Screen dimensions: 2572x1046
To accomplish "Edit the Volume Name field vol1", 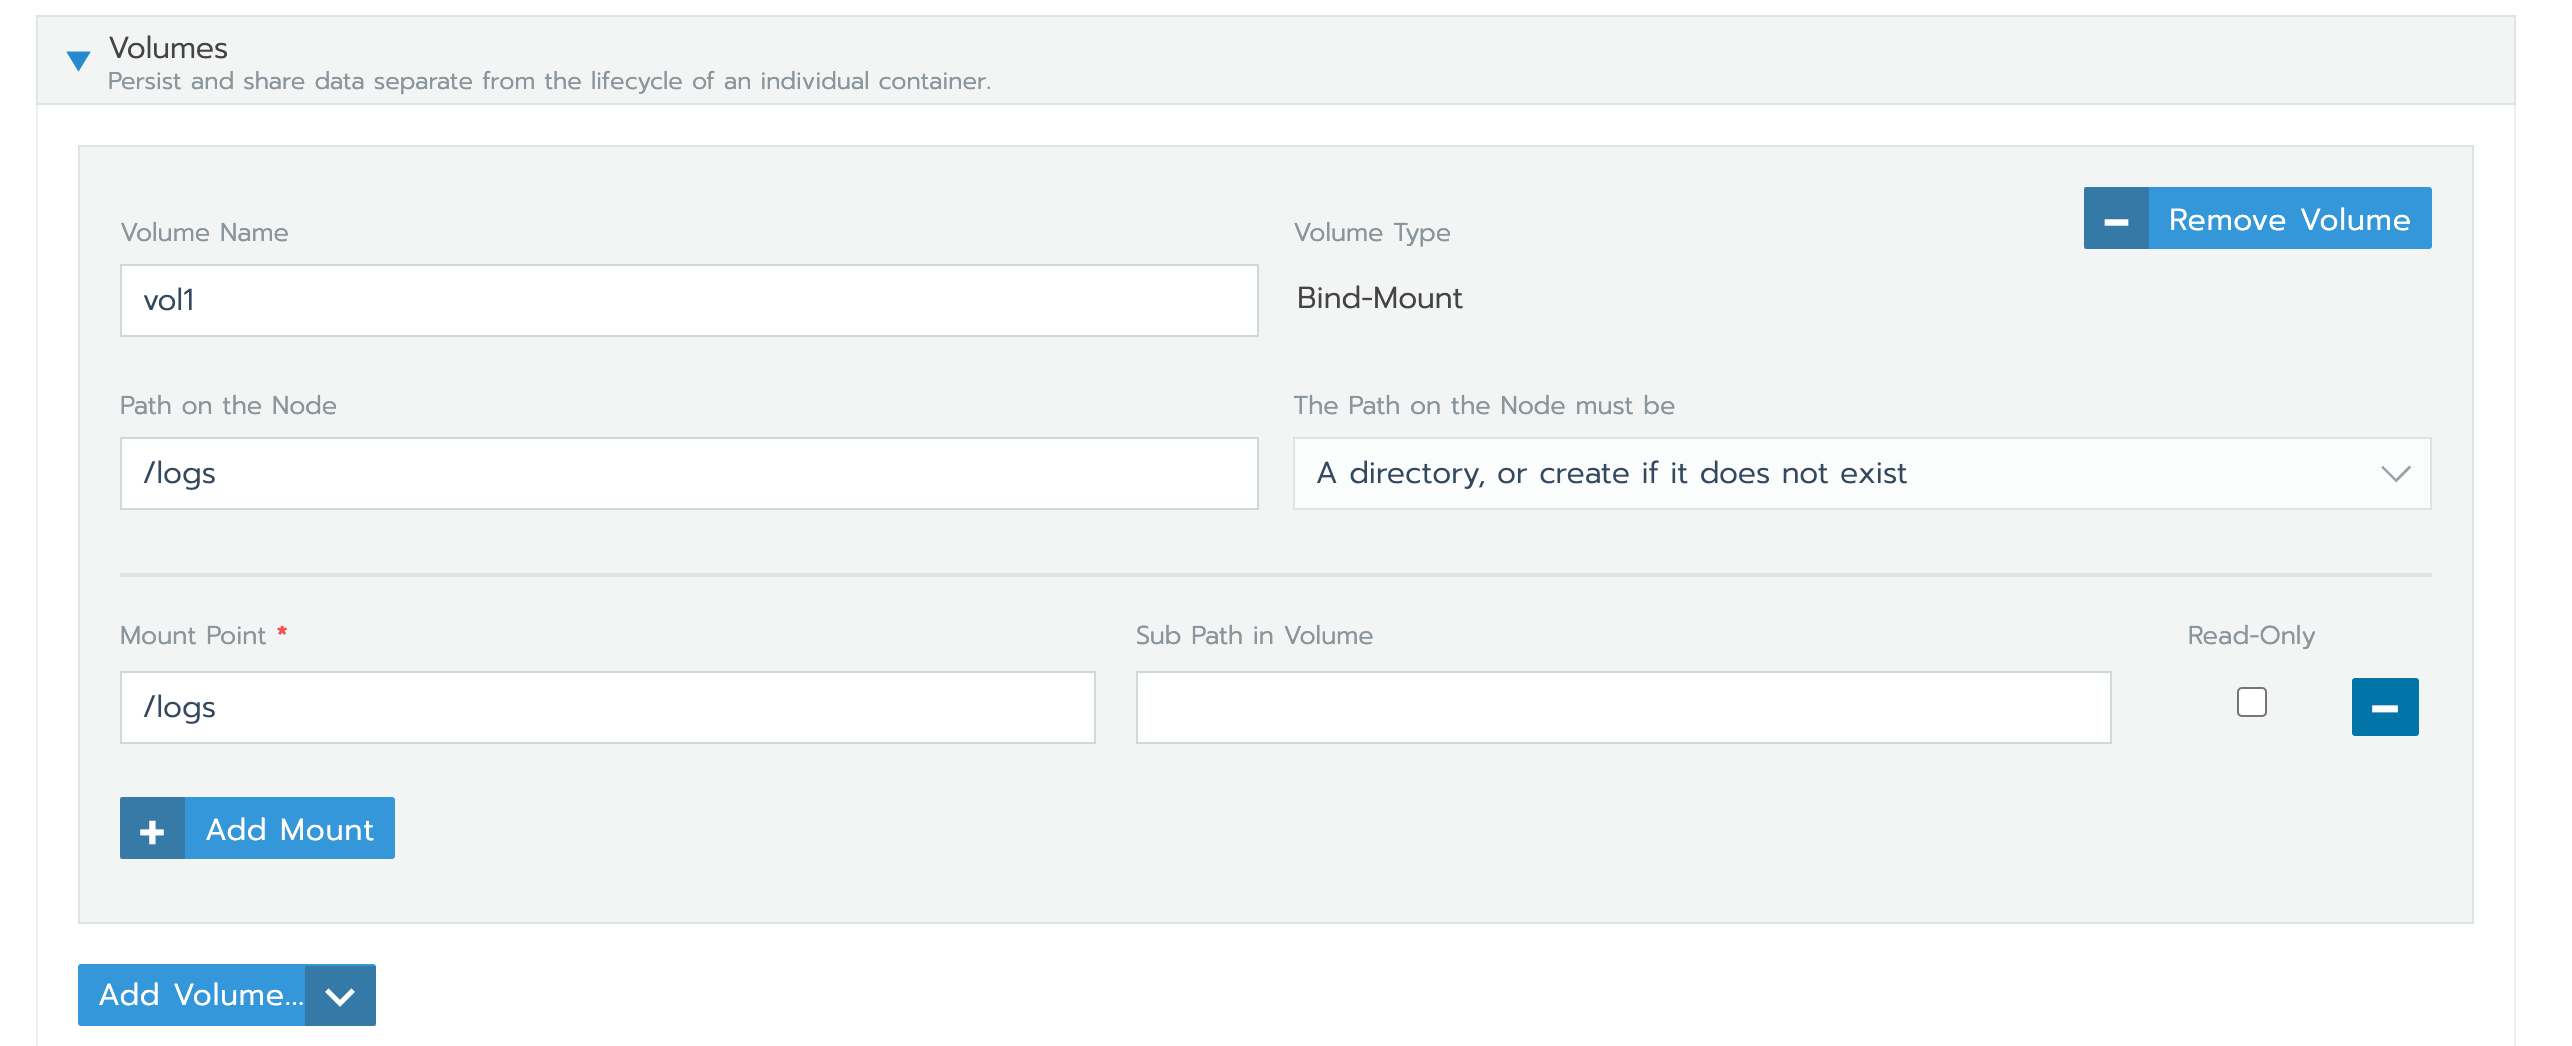I will (x=689, y=301).
